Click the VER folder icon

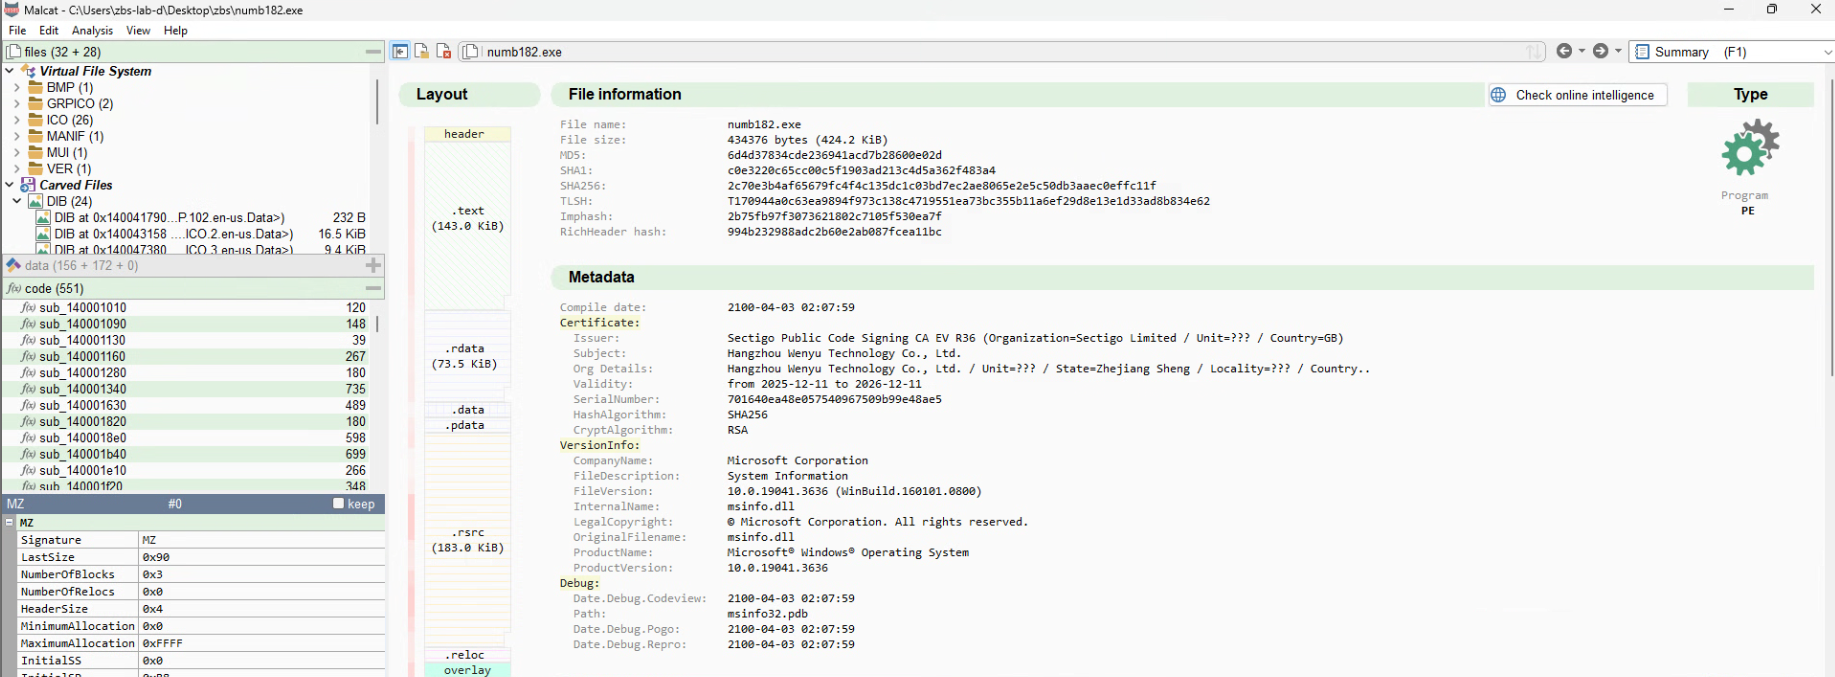tap(36, 168)
